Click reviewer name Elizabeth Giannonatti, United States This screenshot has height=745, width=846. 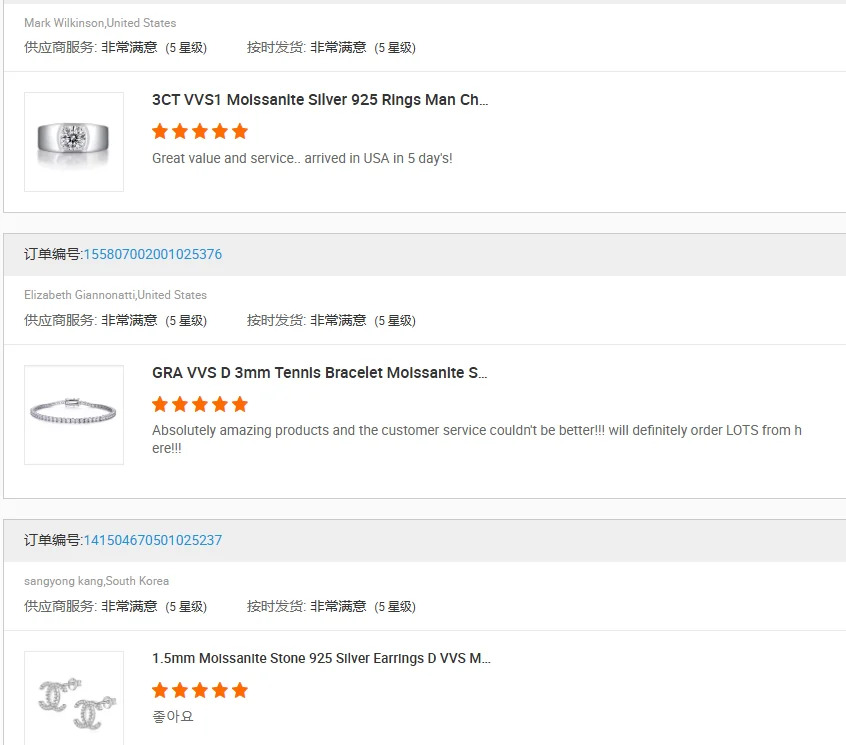(x=115, y=295)
